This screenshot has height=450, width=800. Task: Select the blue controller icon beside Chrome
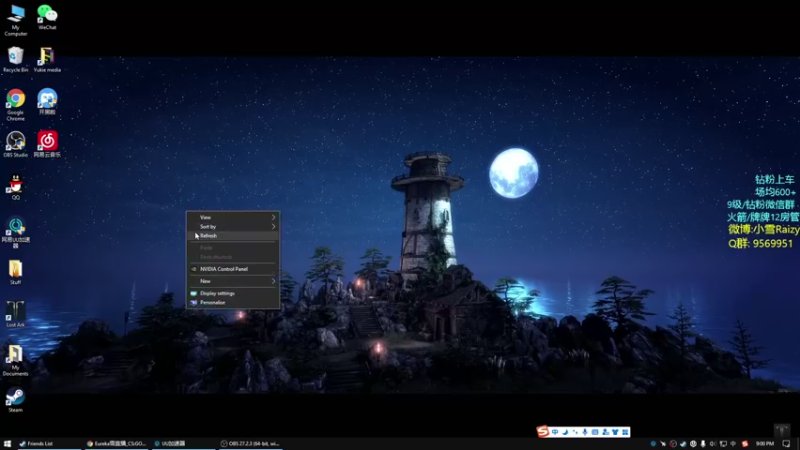47,101
